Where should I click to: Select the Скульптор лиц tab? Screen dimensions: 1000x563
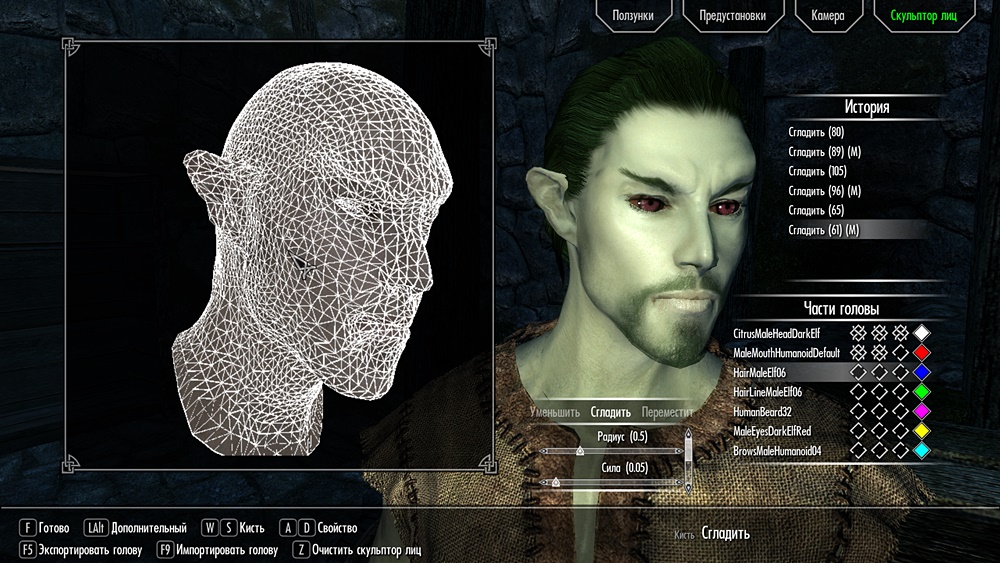click(923, 15)
